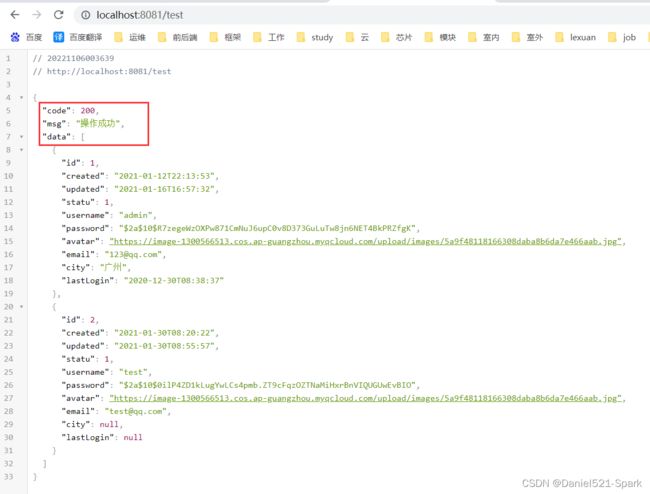
Task: Click the comment "// http://localhost:8081/test"
Action: click(102, 71)
